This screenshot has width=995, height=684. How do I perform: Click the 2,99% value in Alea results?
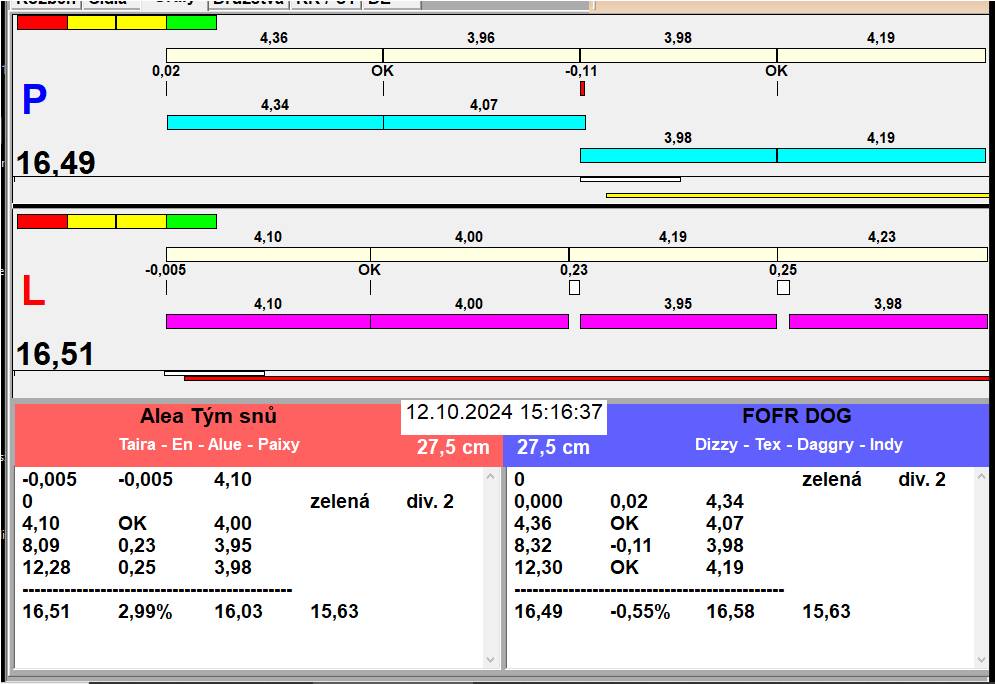[x=145, y=612]
